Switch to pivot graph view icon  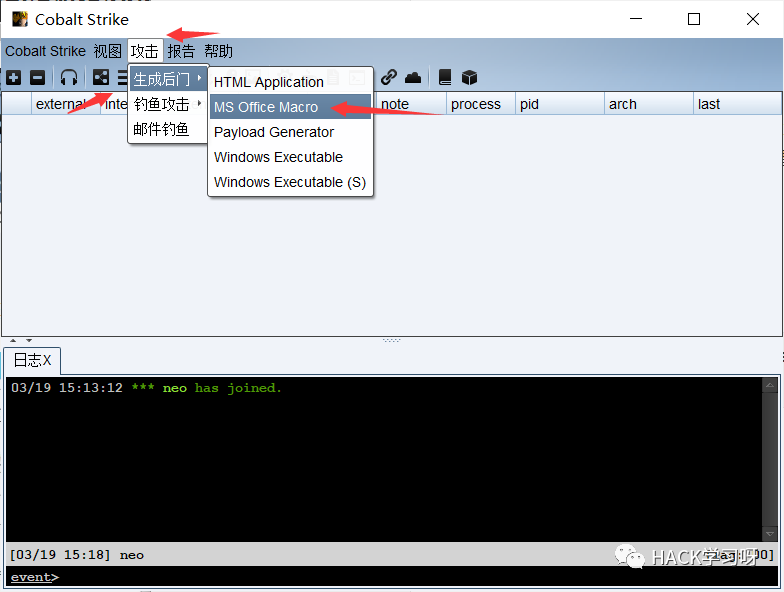(x=101, y=77)
